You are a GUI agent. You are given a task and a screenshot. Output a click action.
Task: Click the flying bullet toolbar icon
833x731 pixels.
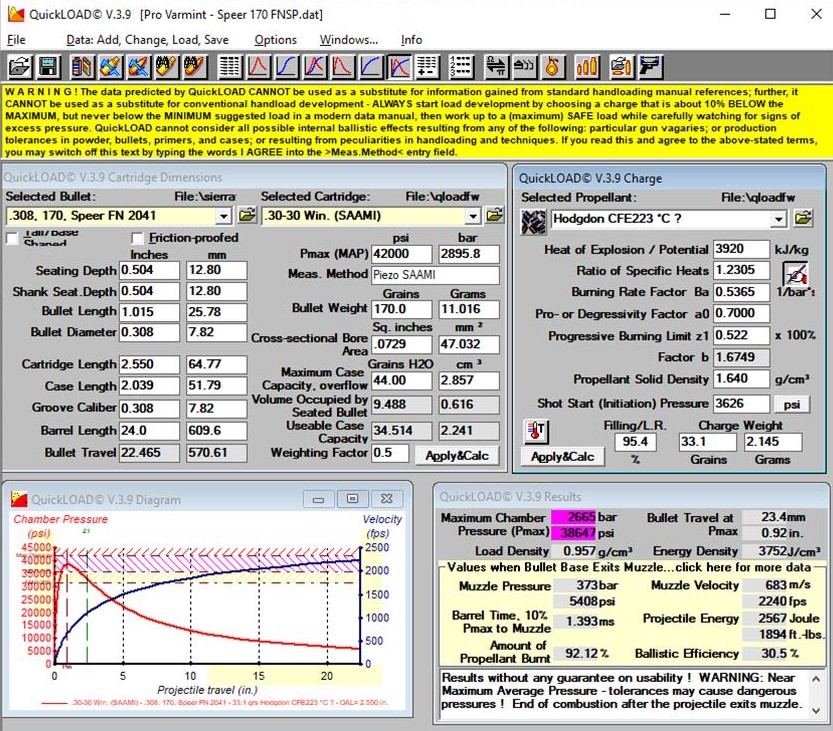[x=524, y=67]
